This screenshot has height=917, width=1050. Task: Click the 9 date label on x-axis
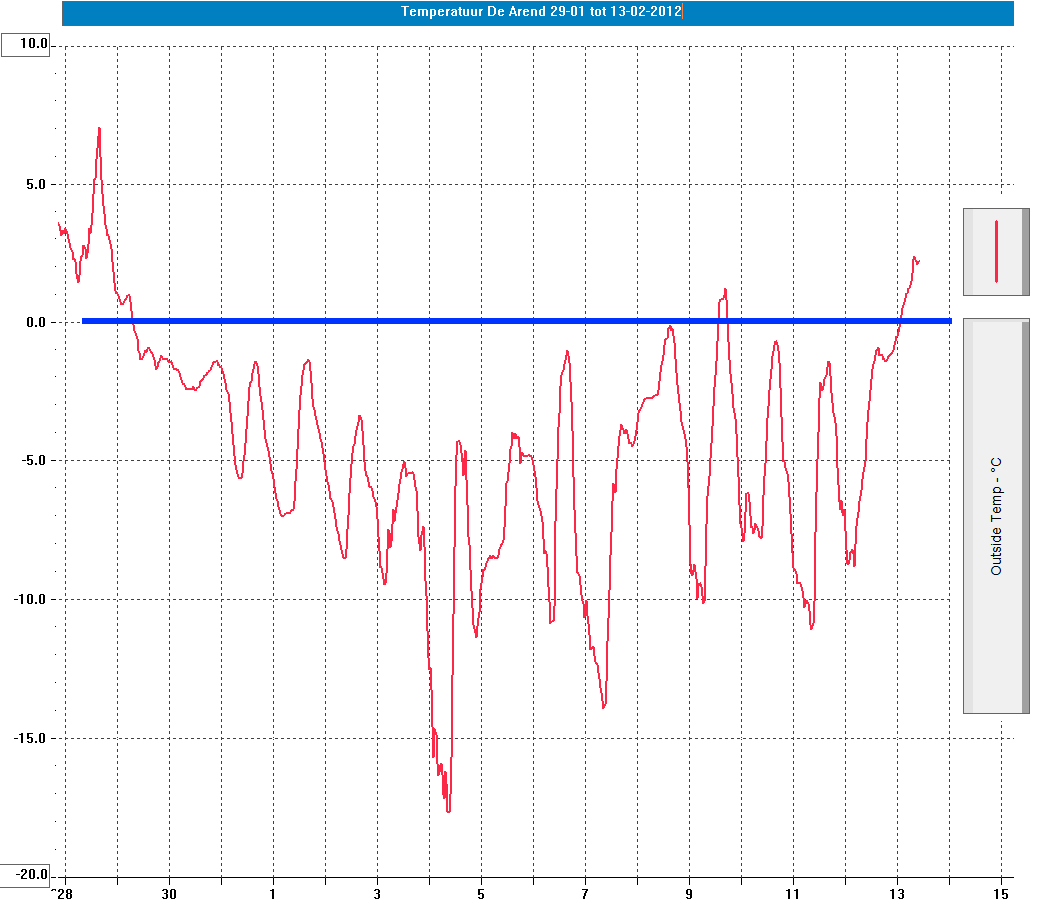click(689, 894)
